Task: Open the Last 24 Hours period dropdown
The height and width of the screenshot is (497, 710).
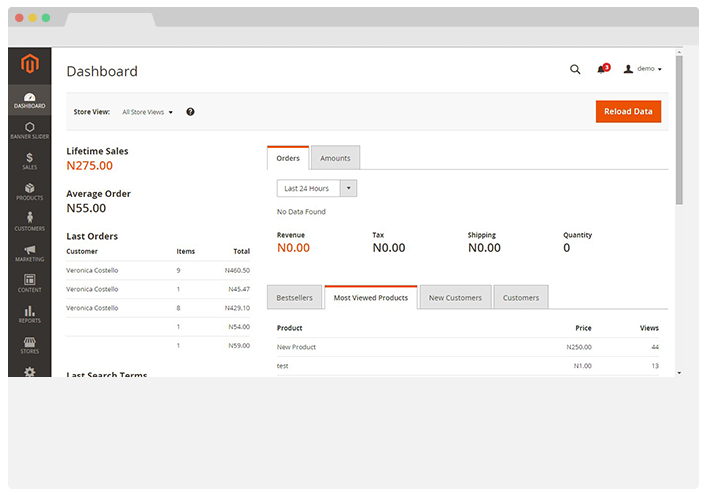Action: 317,188
